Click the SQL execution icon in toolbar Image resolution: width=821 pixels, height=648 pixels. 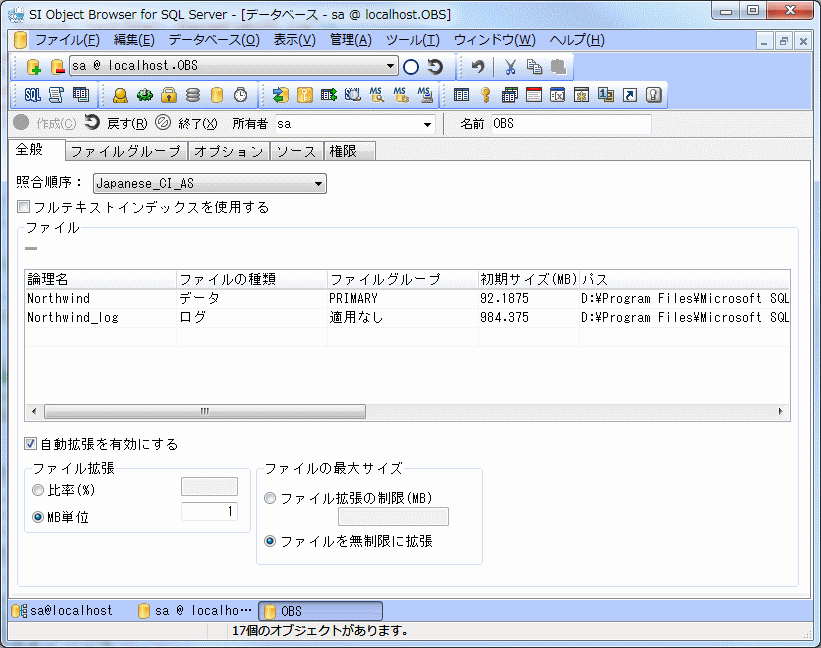32,95
